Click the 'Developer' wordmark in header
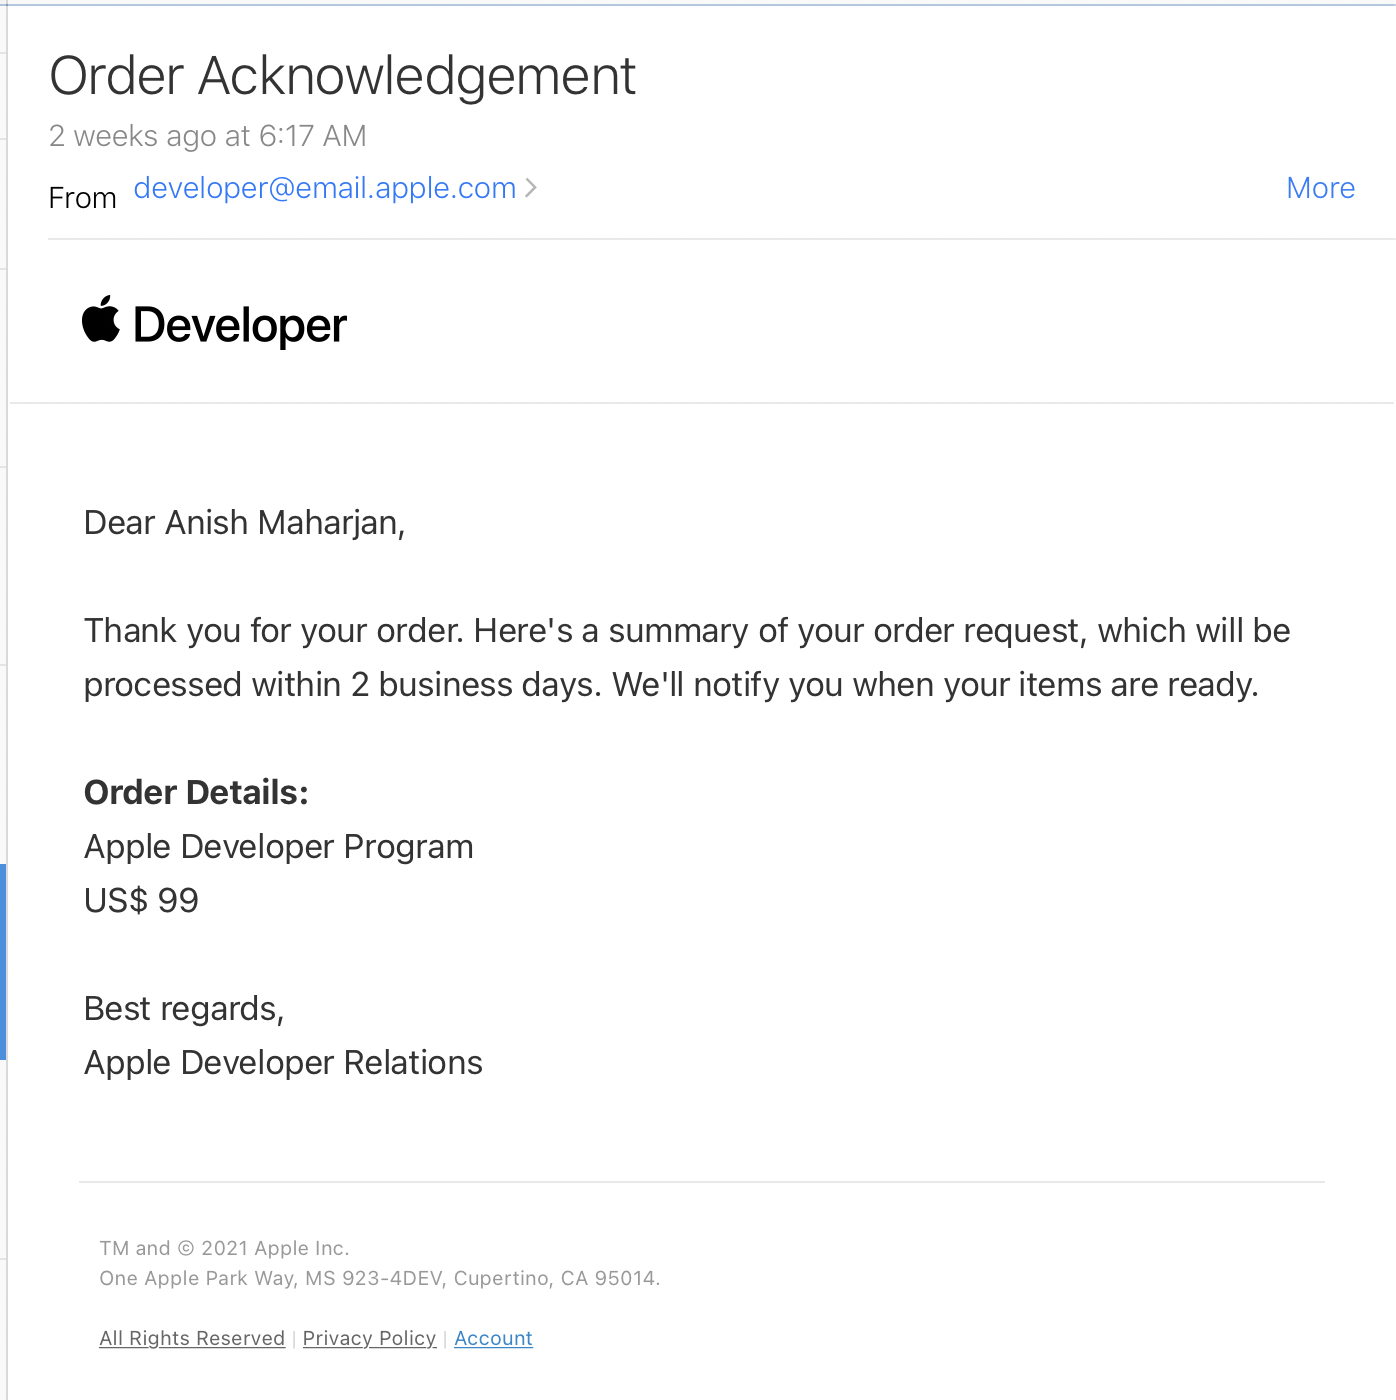Image resolution: width=1396 pixels, height=1400 pixels. tap(240, 326)
